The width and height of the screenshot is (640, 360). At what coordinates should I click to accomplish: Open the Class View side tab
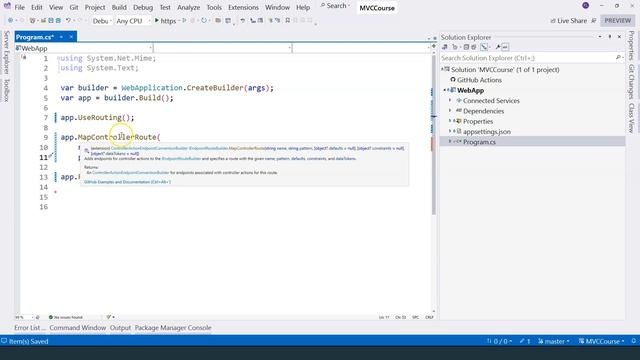[631, 118]
